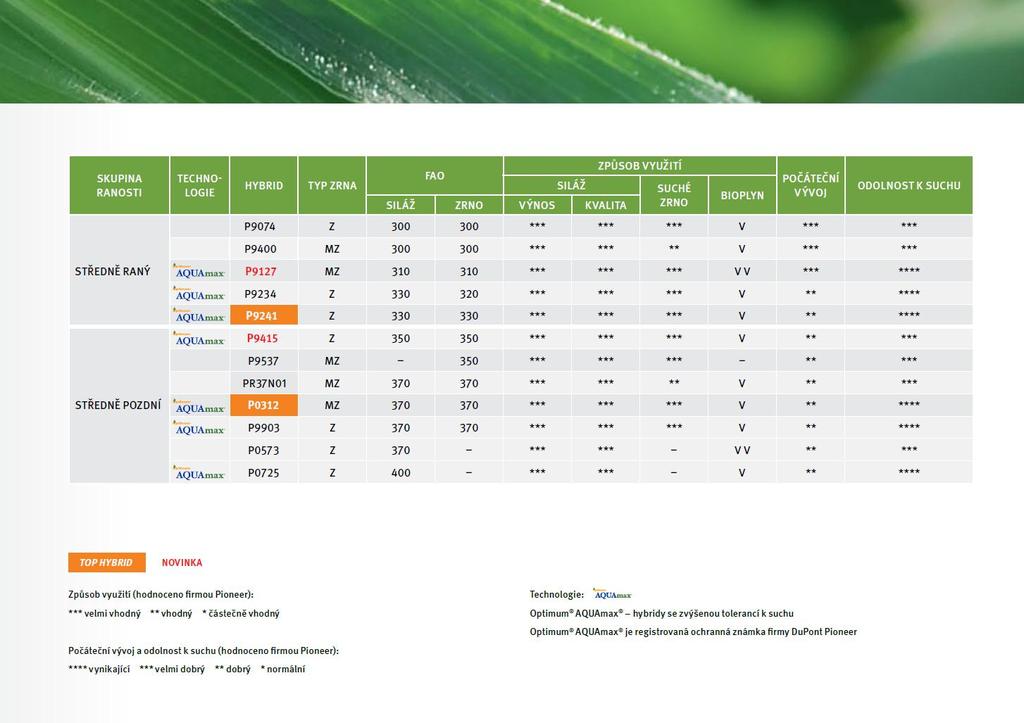Click the line 'Způsob využití (hodnoceno firmou Pioneer):'
Viewport: 1024px width, 723px height.
pyautogui.click(x=161, y=594)
